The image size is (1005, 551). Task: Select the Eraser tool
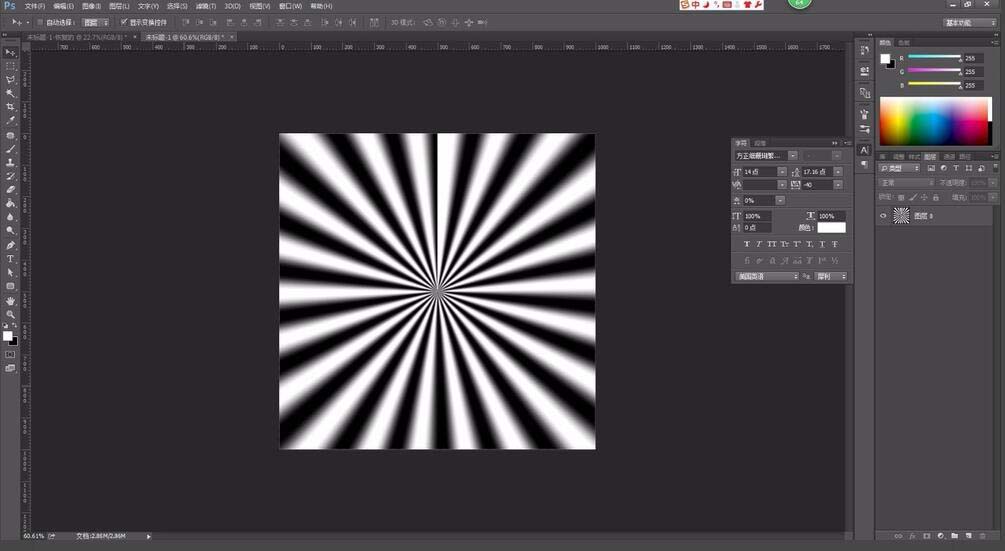tap(10, 190)
